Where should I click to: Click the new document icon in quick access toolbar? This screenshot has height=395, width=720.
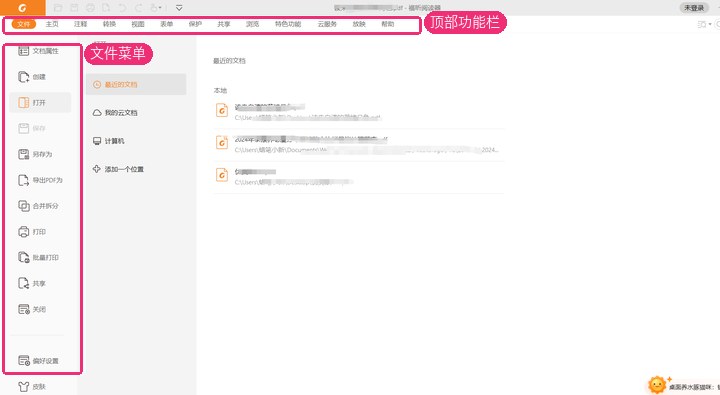point(106,8)
